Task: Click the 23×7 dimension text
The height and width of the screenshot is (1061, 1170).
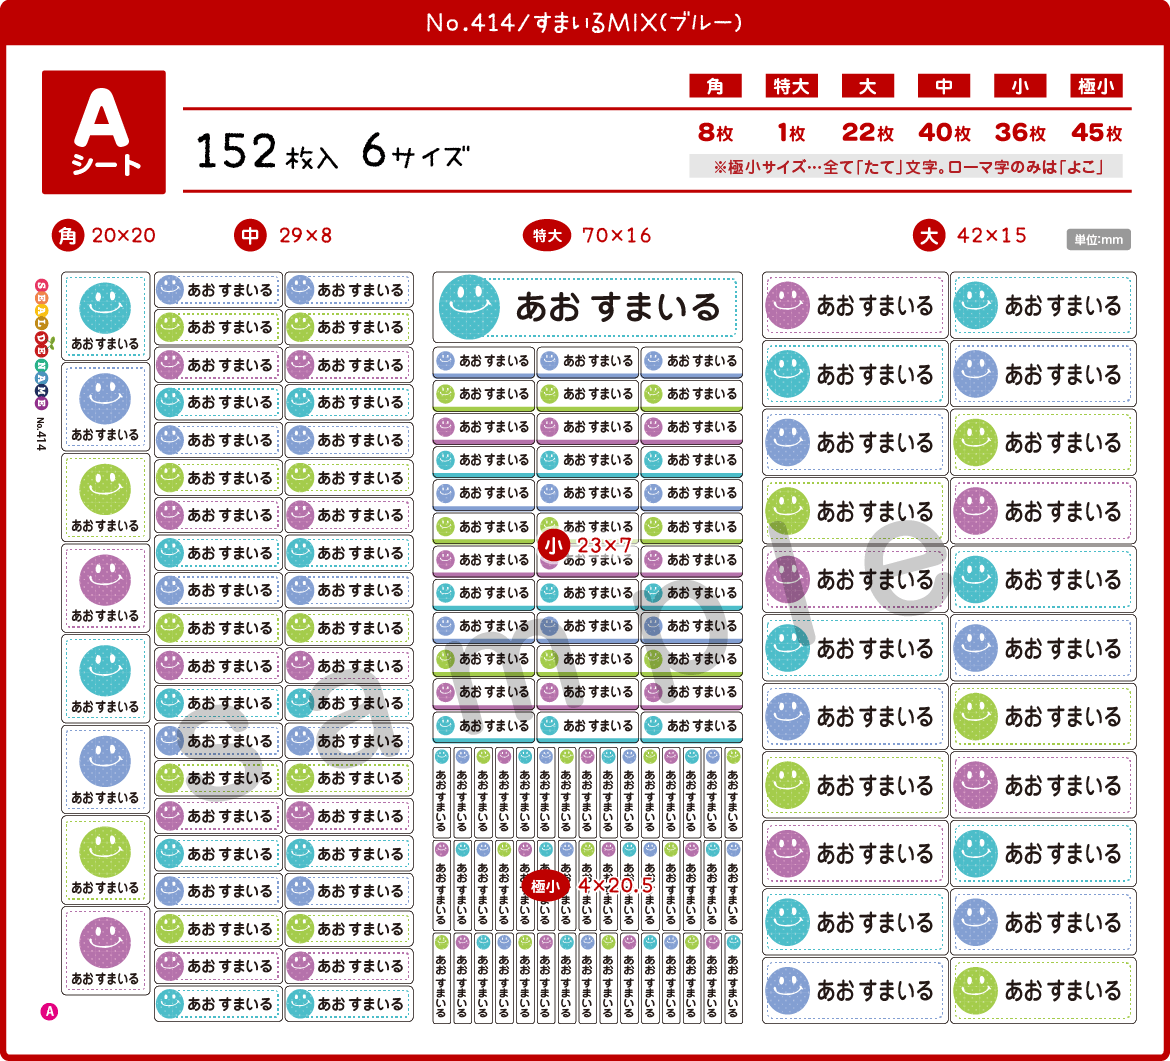Action: tap(604, 546)
